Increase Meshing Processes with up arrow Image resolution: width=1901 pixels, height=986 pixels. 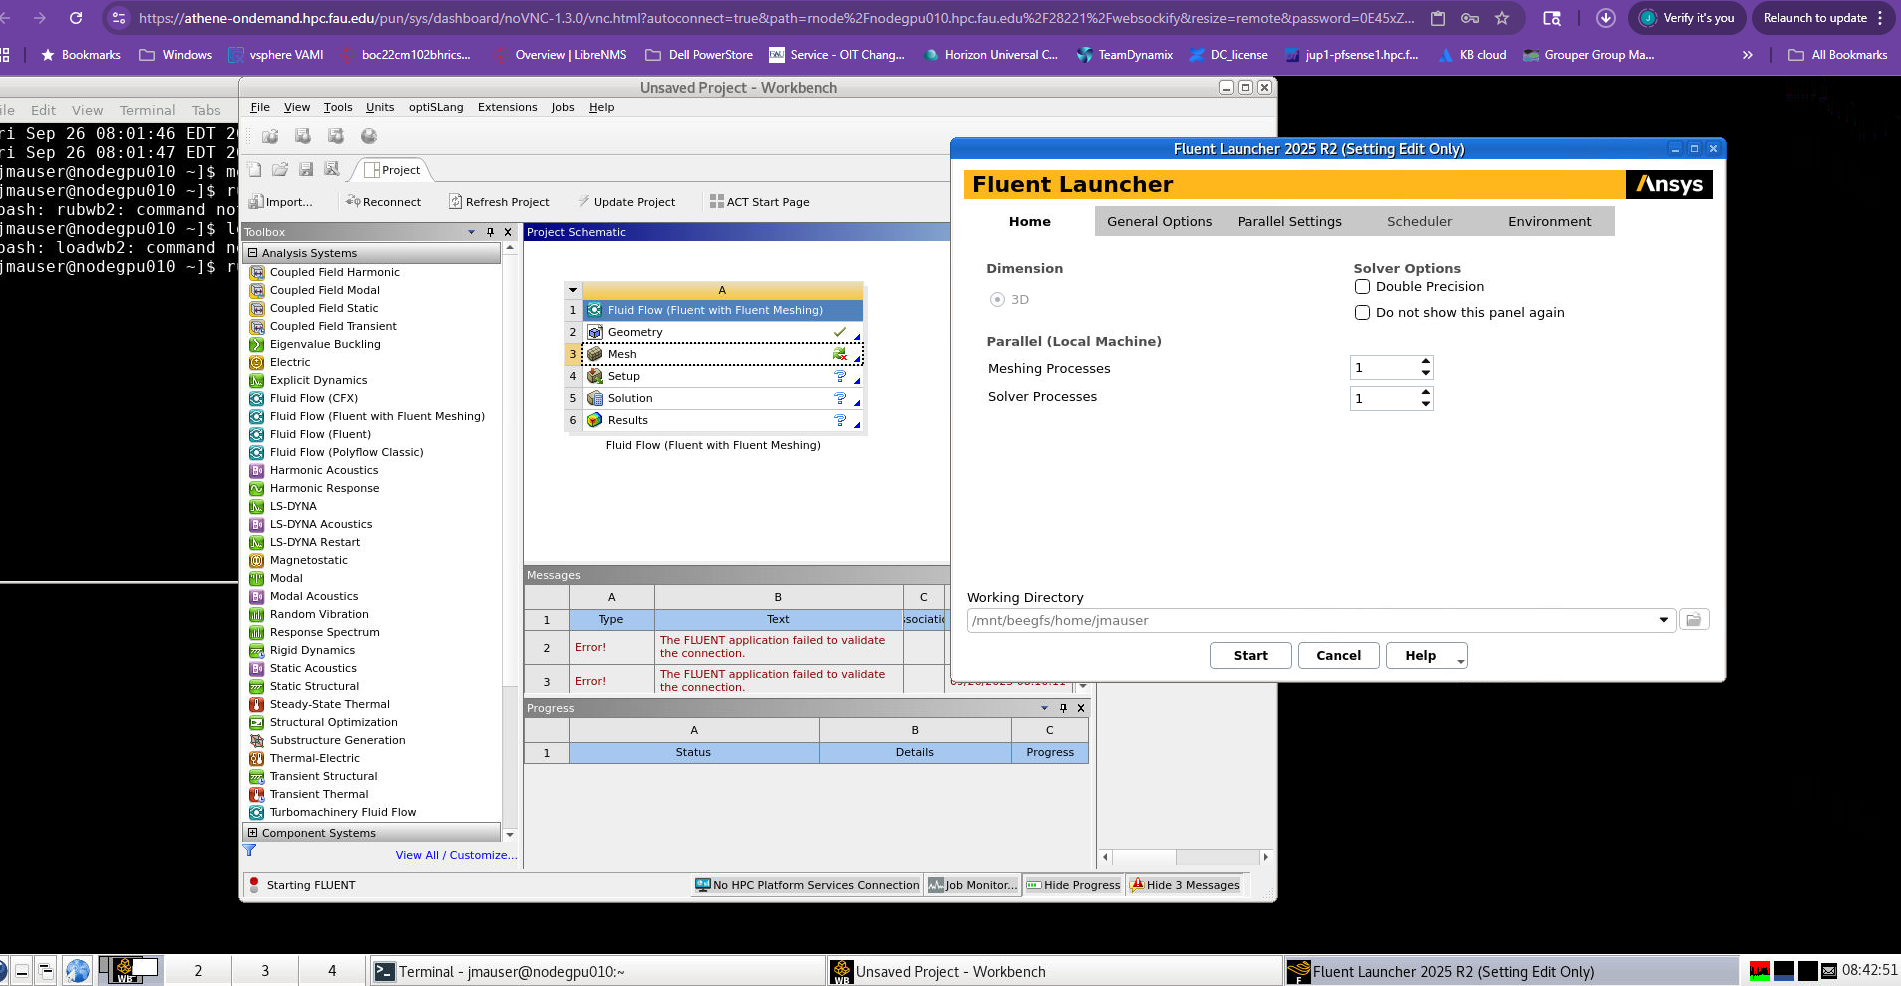coord(1426,361)
